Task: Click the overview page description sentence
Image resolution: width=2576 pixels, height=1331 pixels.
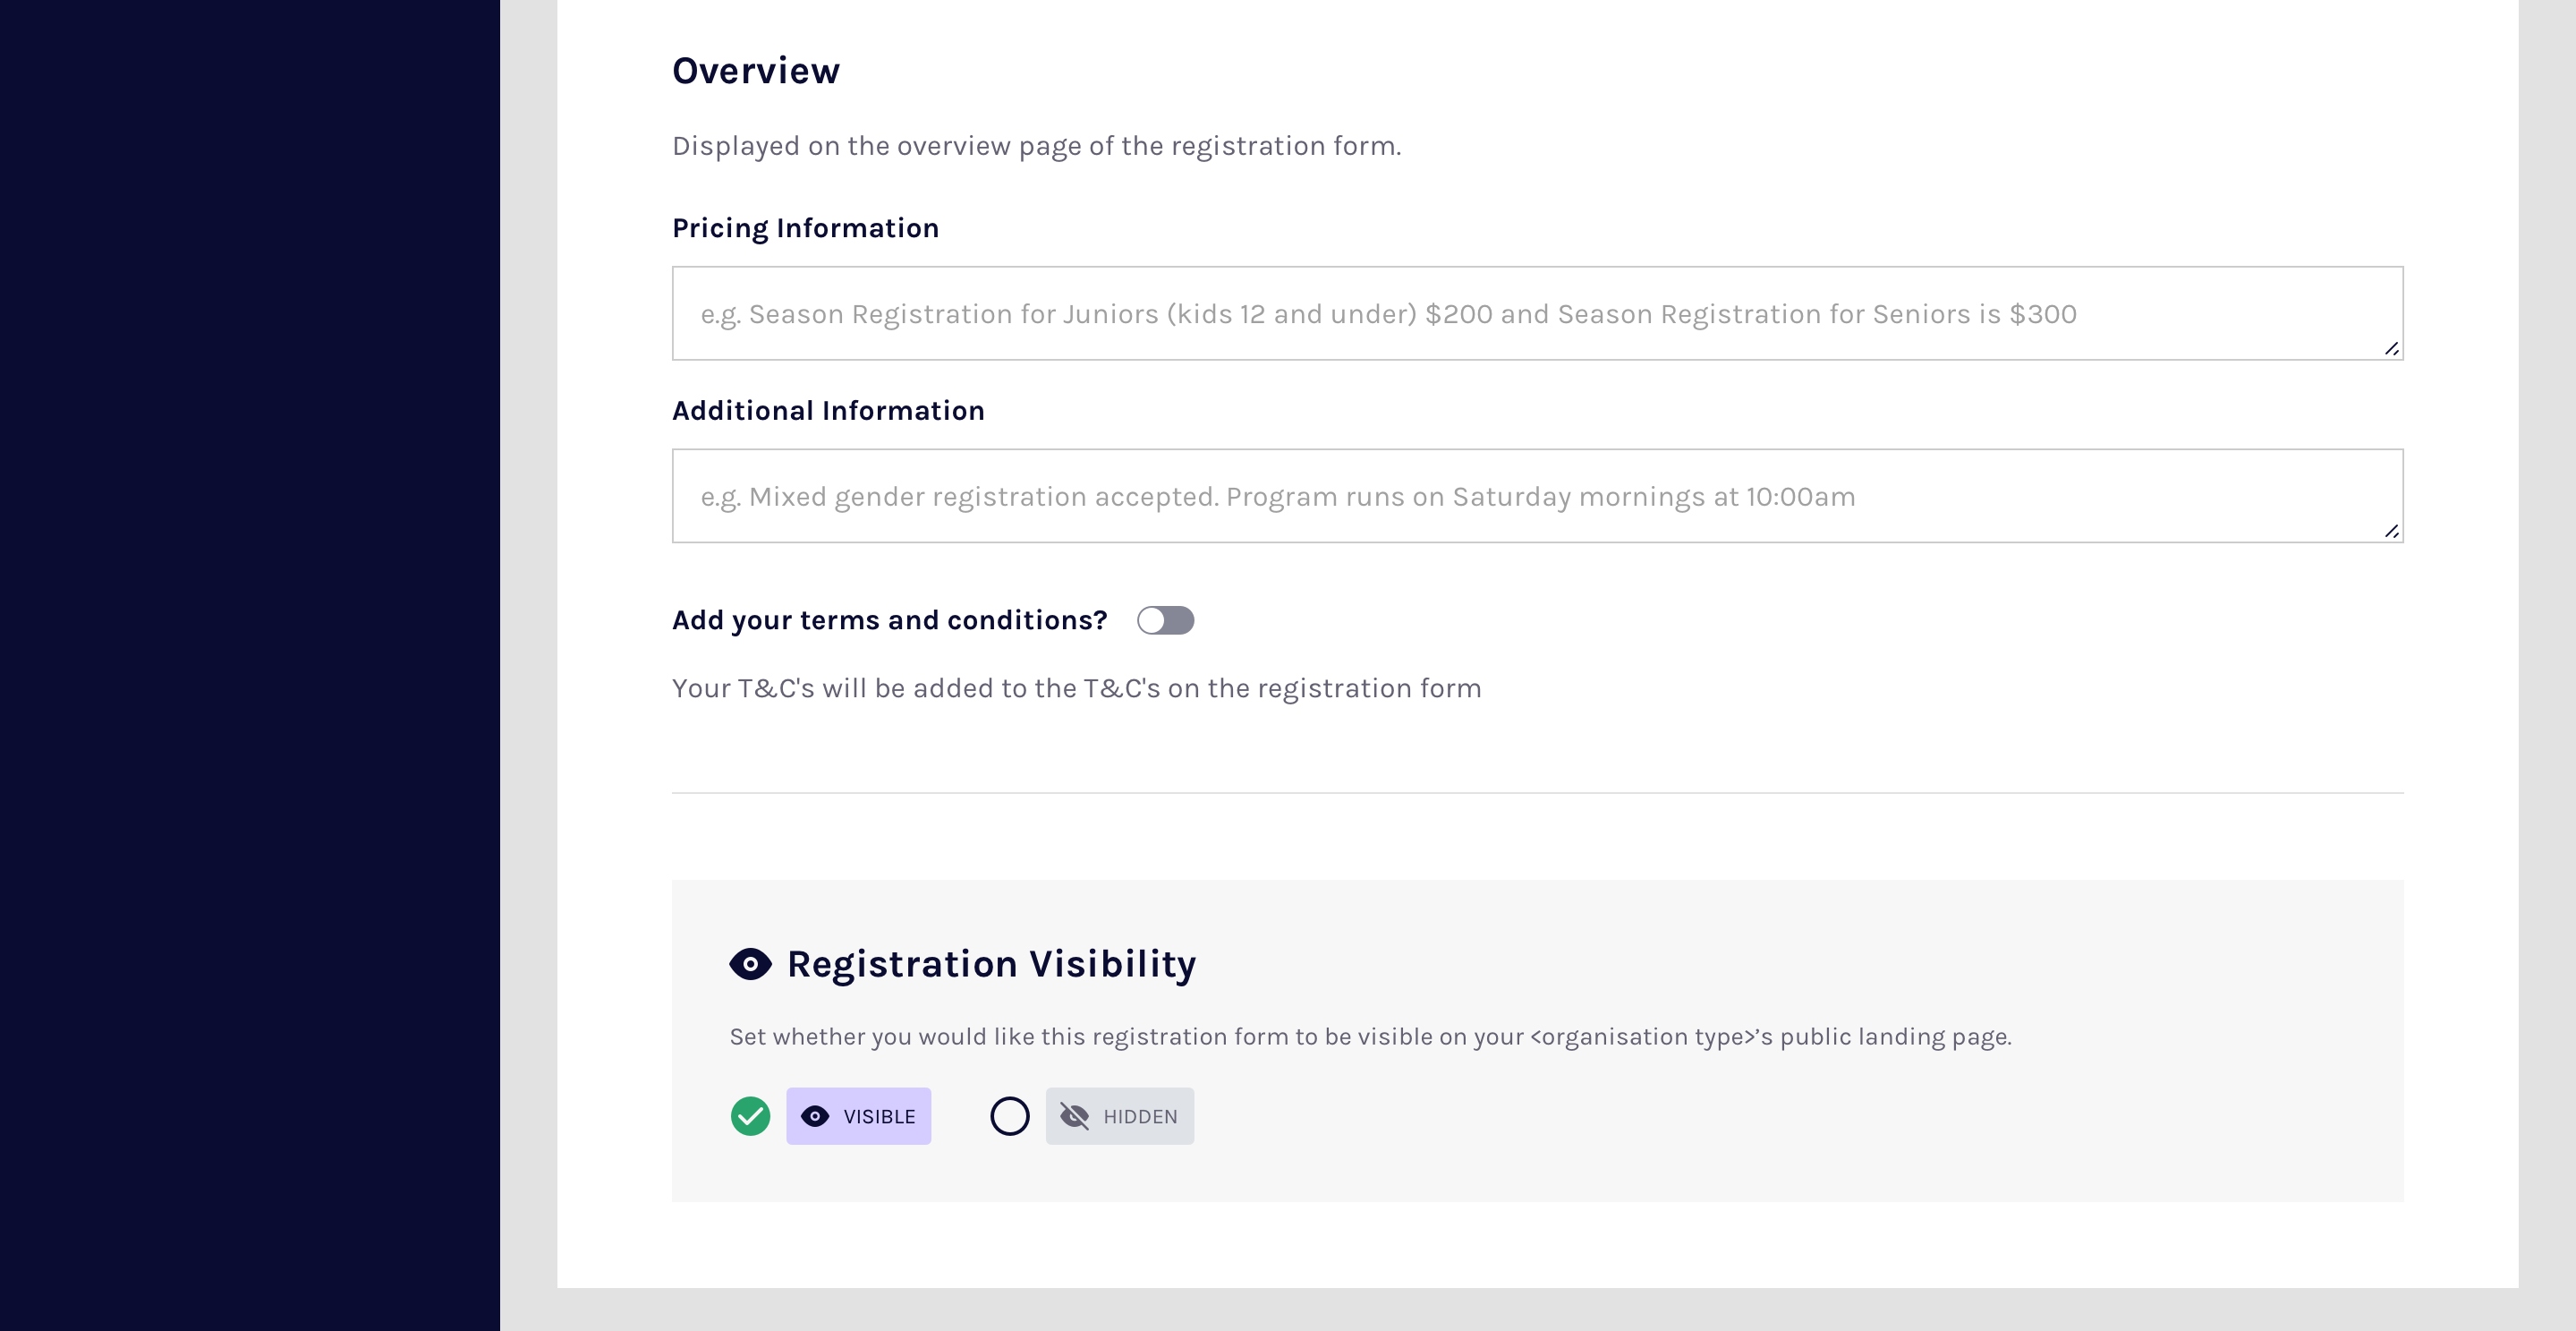Action: [1036, 146]
